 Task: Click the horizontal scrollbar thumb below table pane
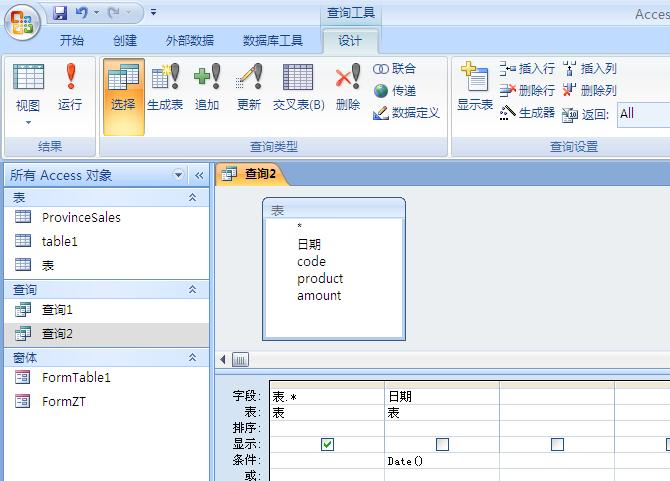pos(240,360)
